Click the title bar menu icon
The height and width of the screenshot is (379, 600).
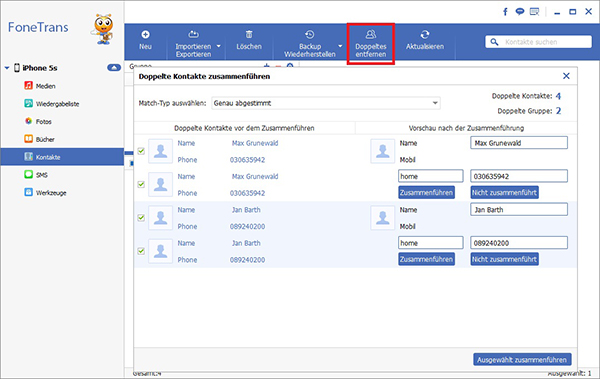(x=534, y=12)
